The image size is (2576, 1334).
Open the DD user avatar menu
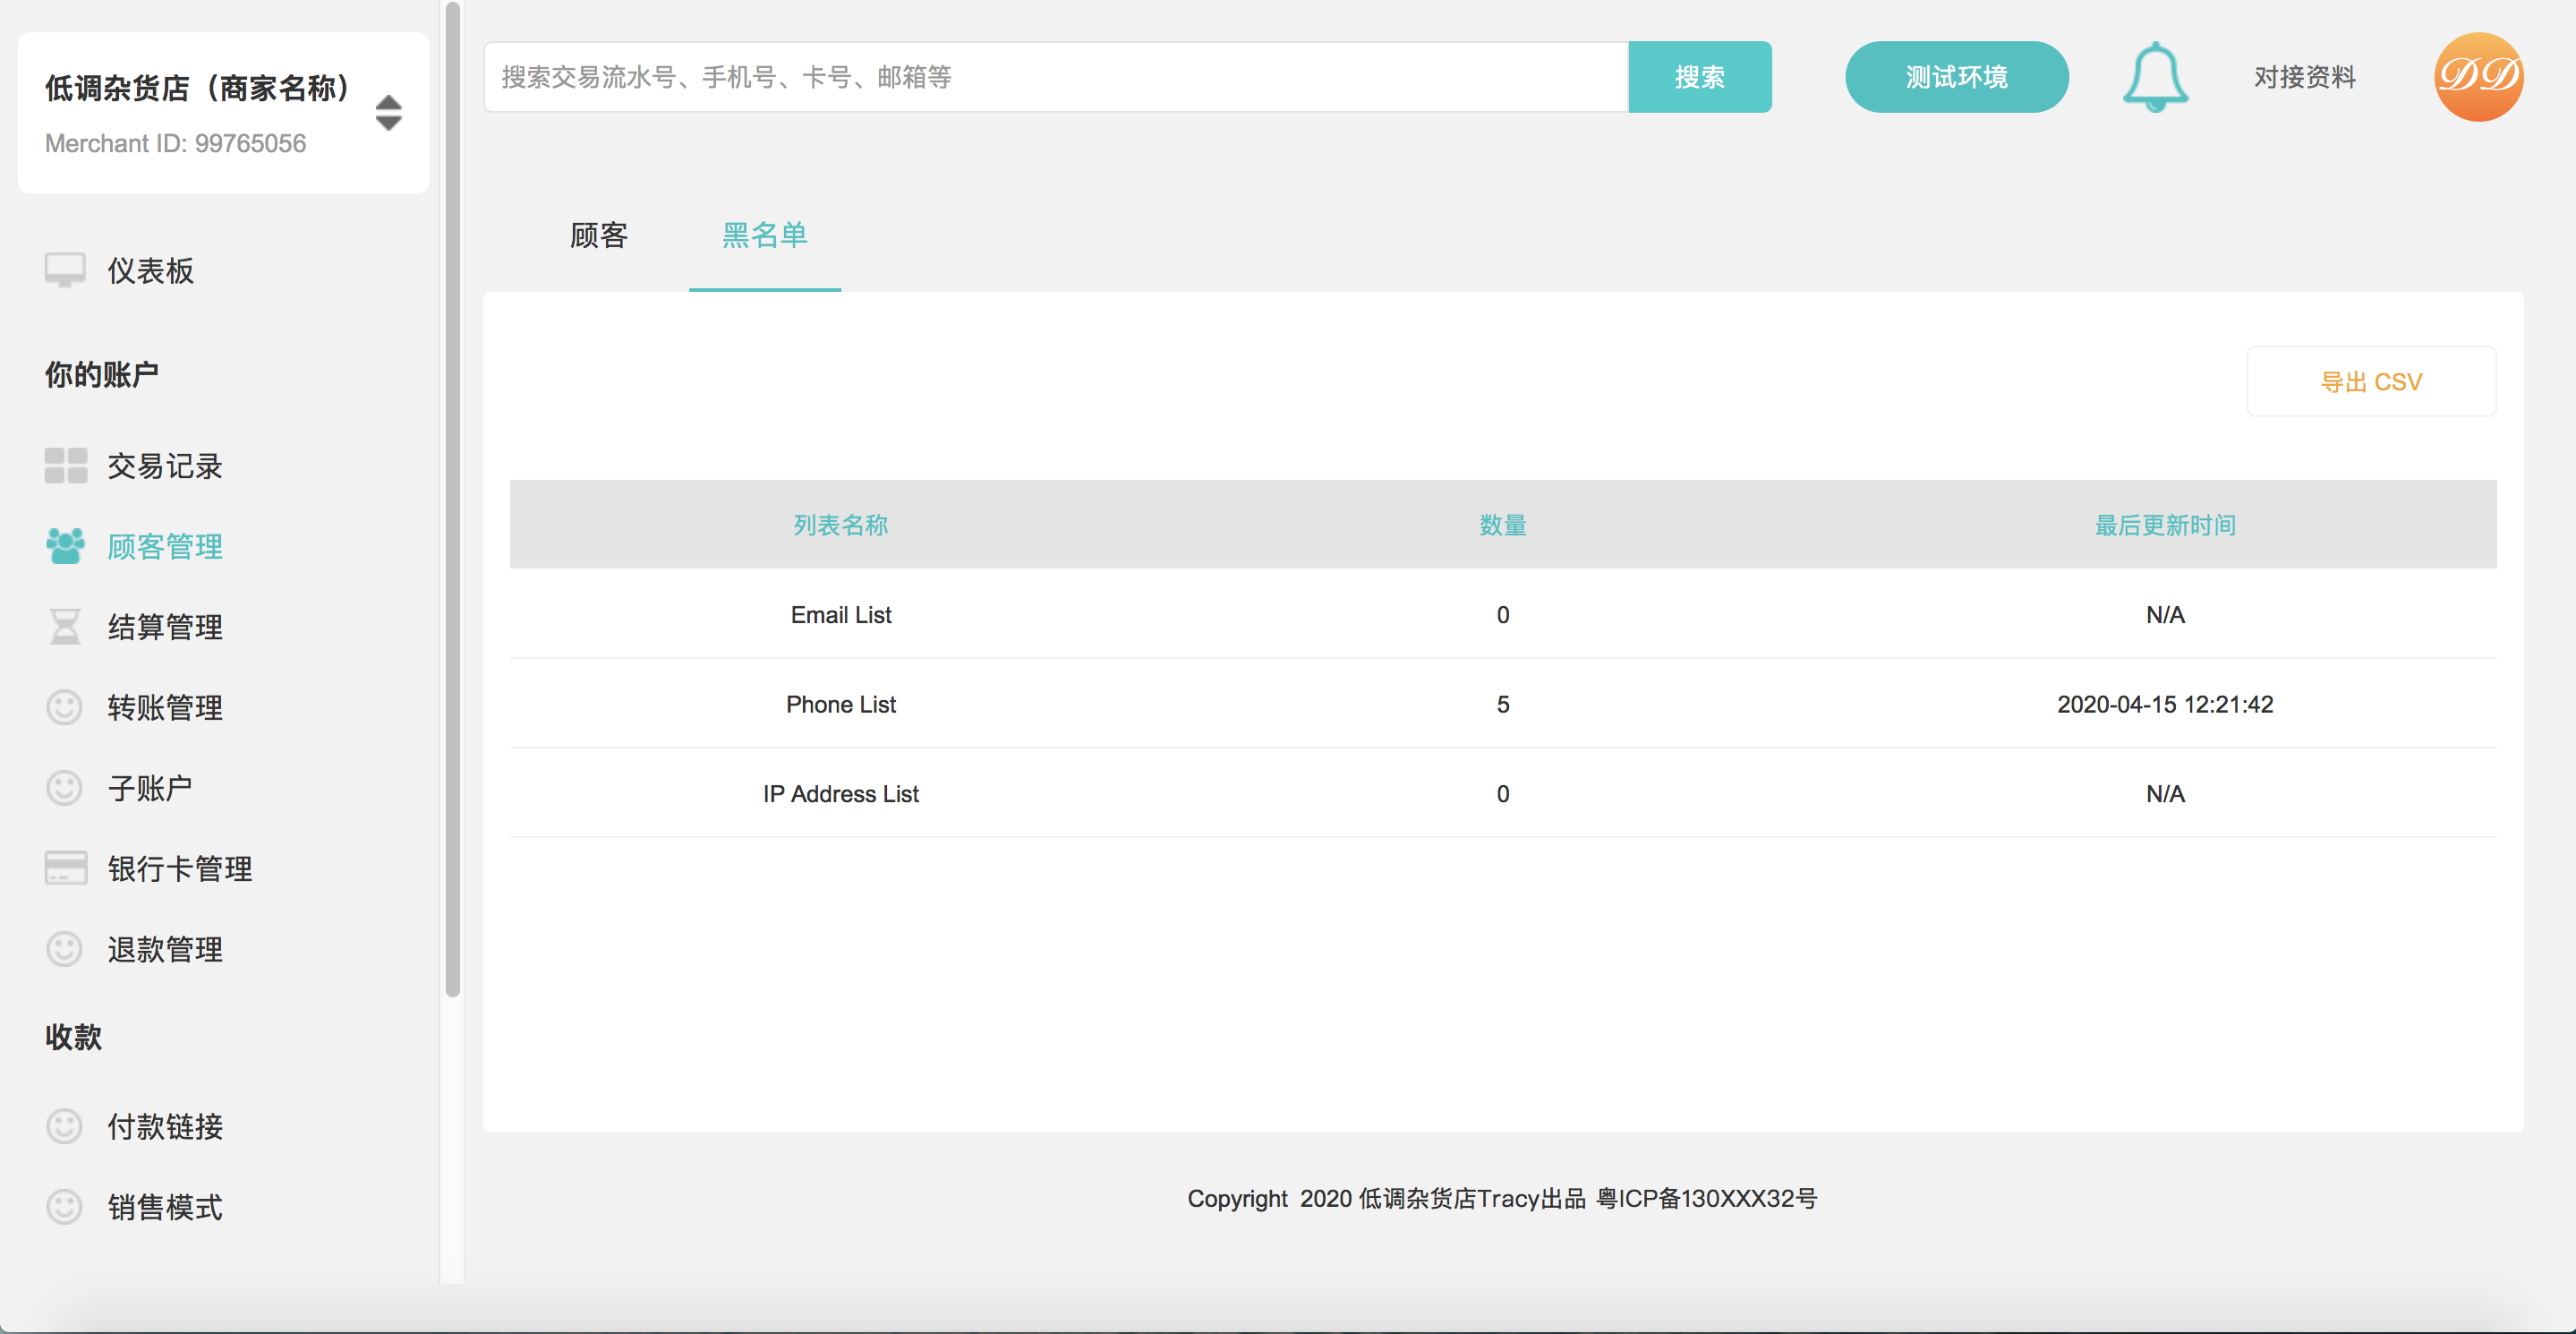click(2478, 77)
